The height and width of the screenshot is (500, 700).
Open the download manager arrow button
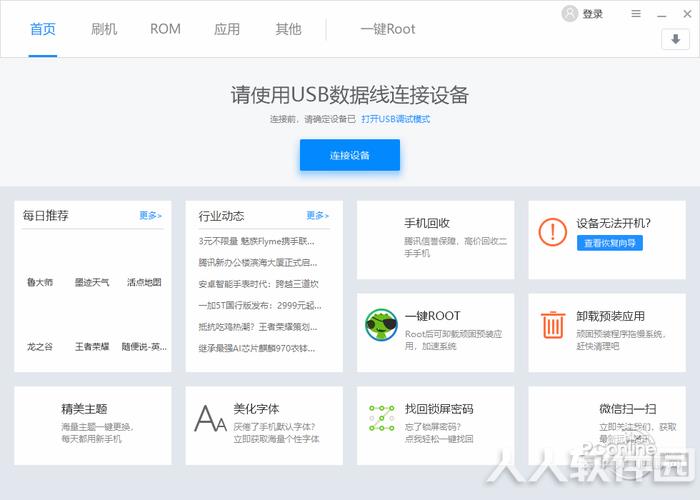click(x=675, y=39)
